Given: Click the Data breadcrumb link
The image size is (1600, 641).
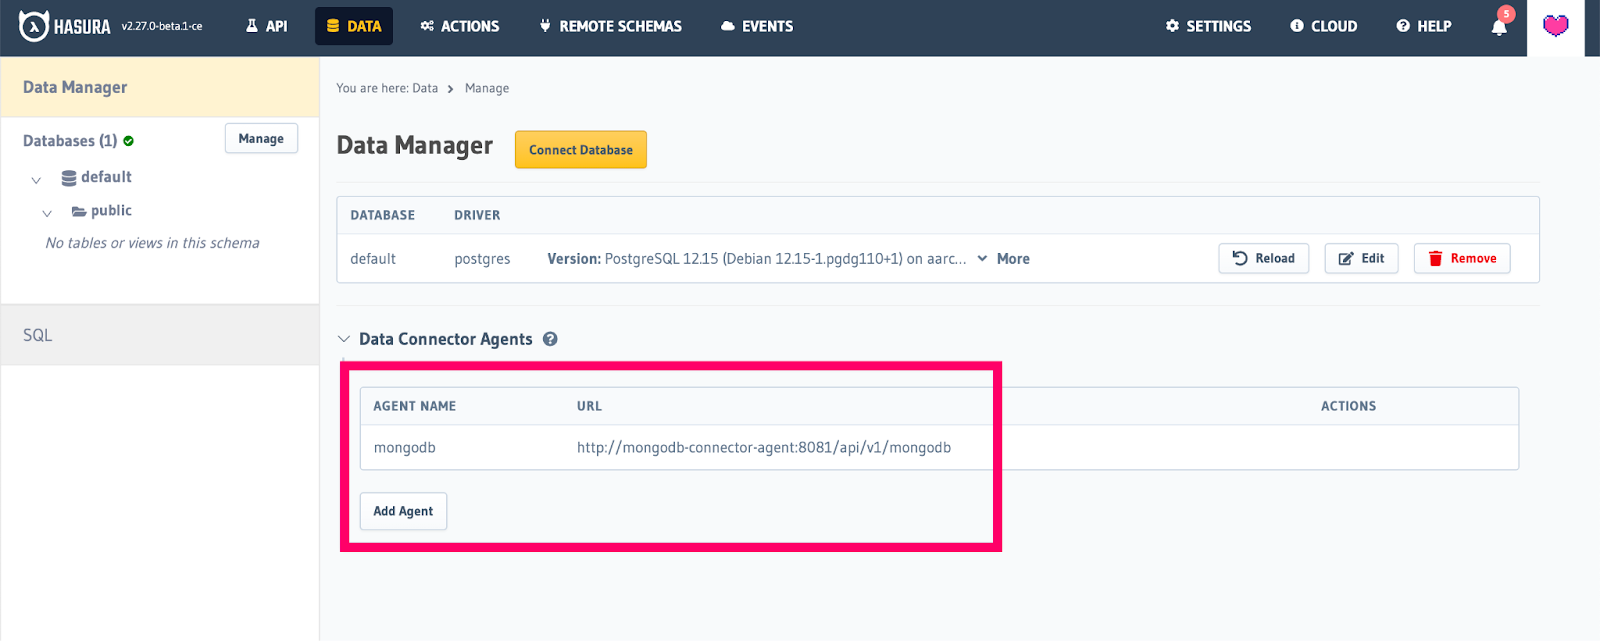Looking at the screenshot, I should point(425,88).
